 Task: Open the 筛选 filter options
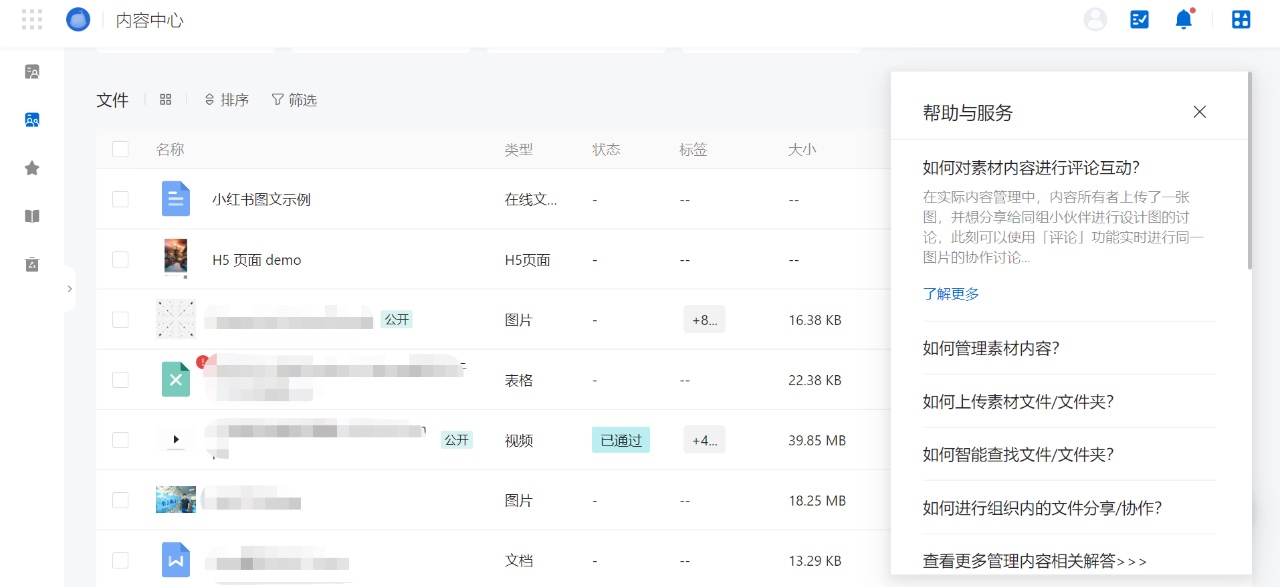click(295, 100)
